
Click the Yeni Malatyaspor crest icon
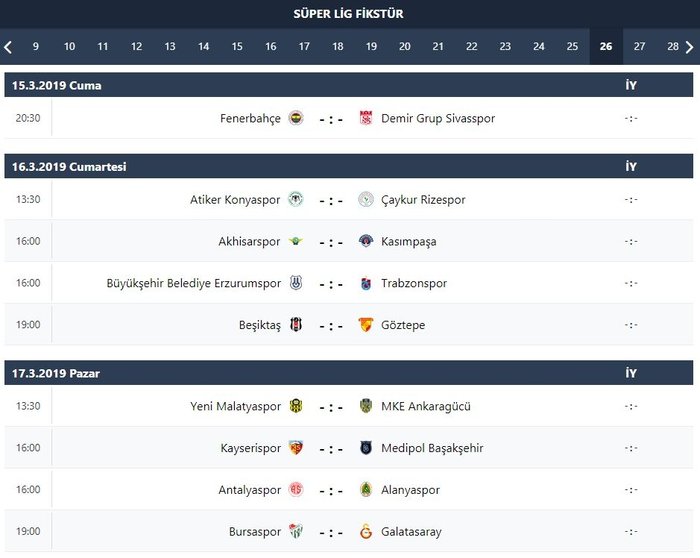click(296, 406)
